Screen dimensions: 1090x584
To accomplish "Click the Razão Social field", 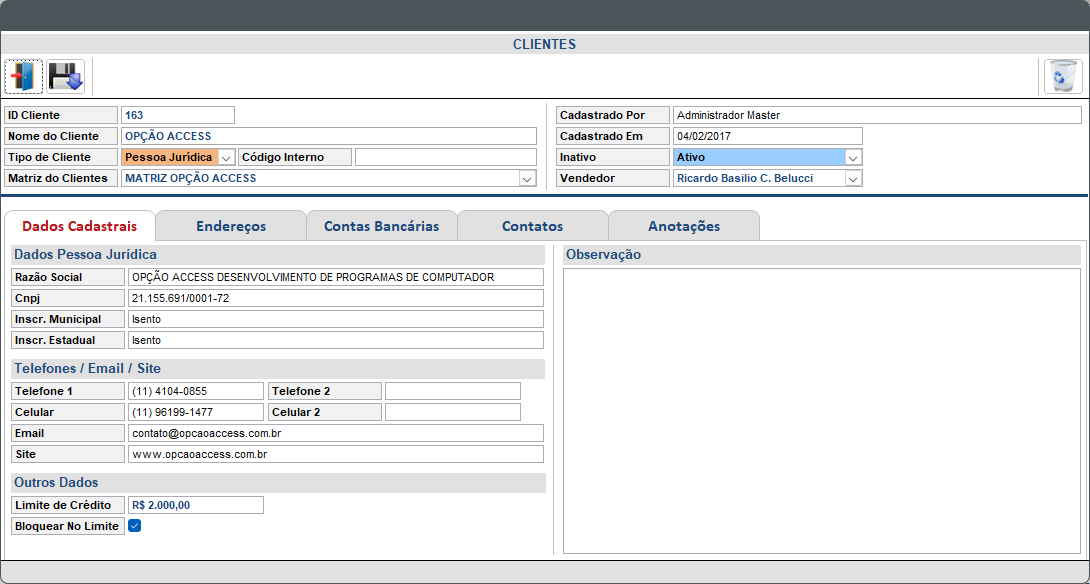I will (336, 277).
